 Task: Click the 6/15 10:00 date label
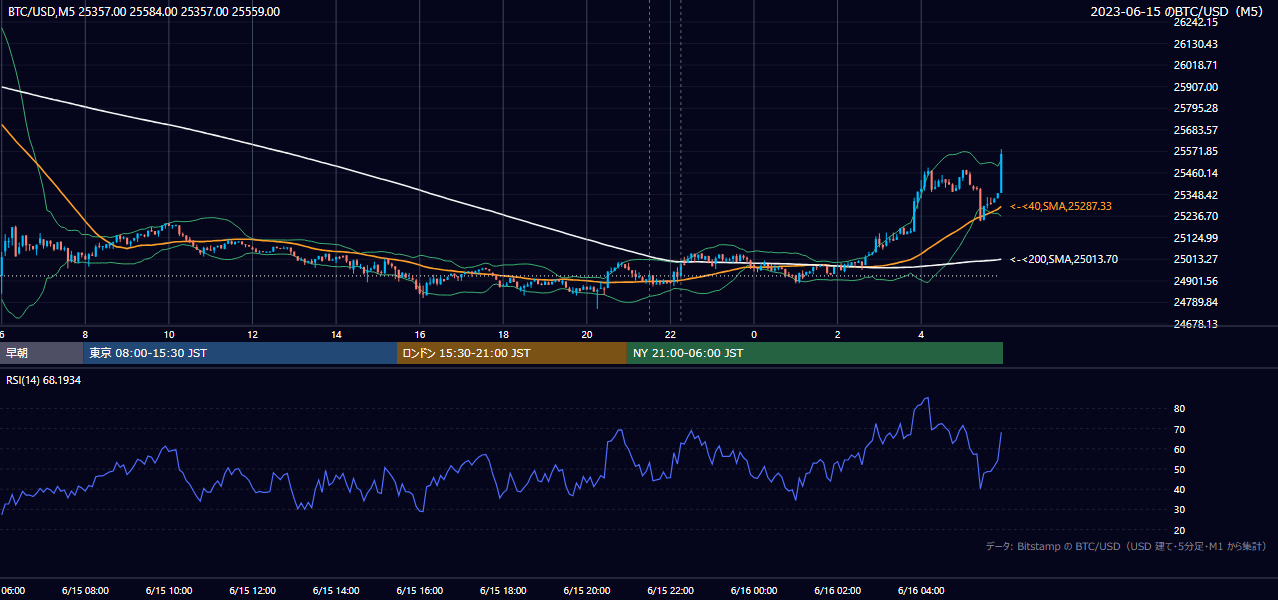168,591
